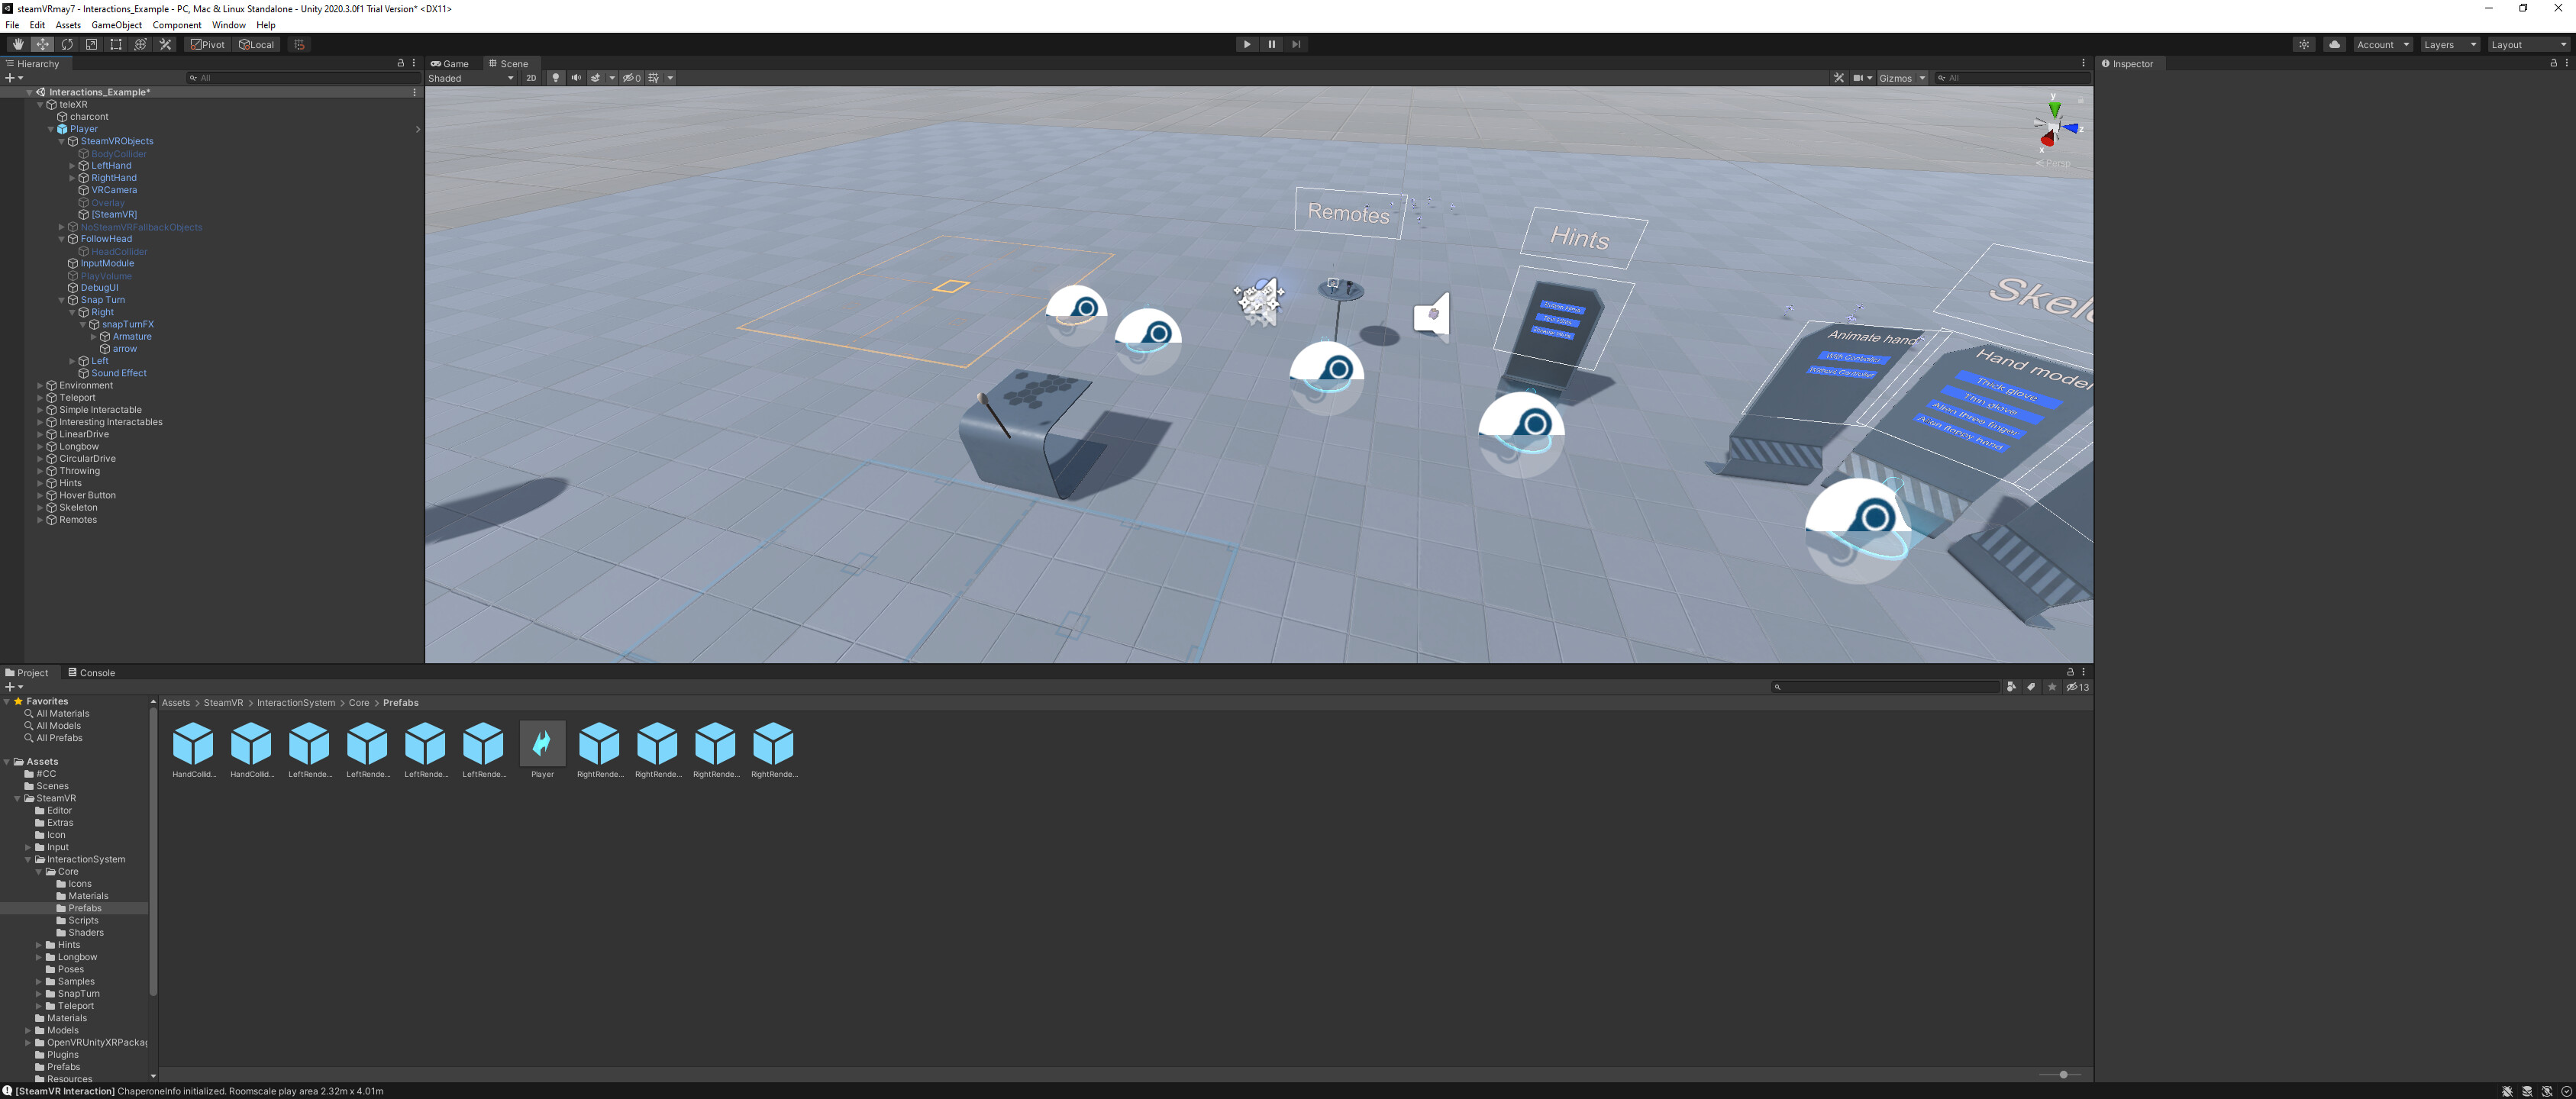Image resolution: width=2576 pixels, height=1099 pixels.
Task: Toggle scene view lighting
Action: pos(556,78)
